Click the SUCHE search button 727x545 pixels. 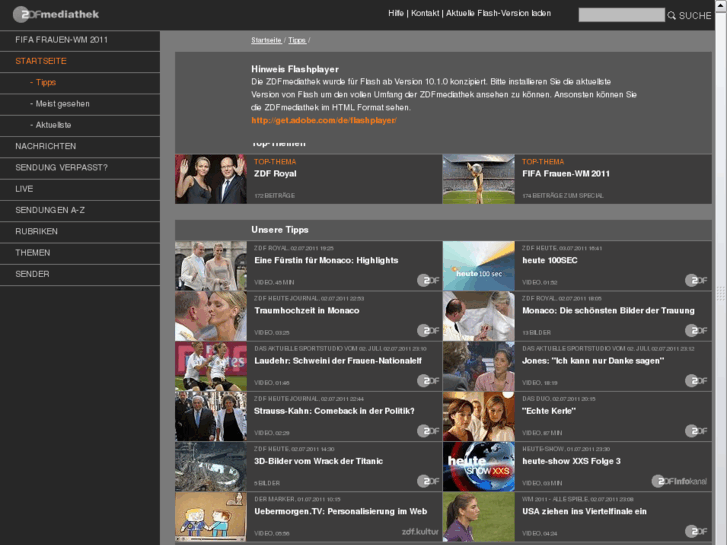(695, 16)
